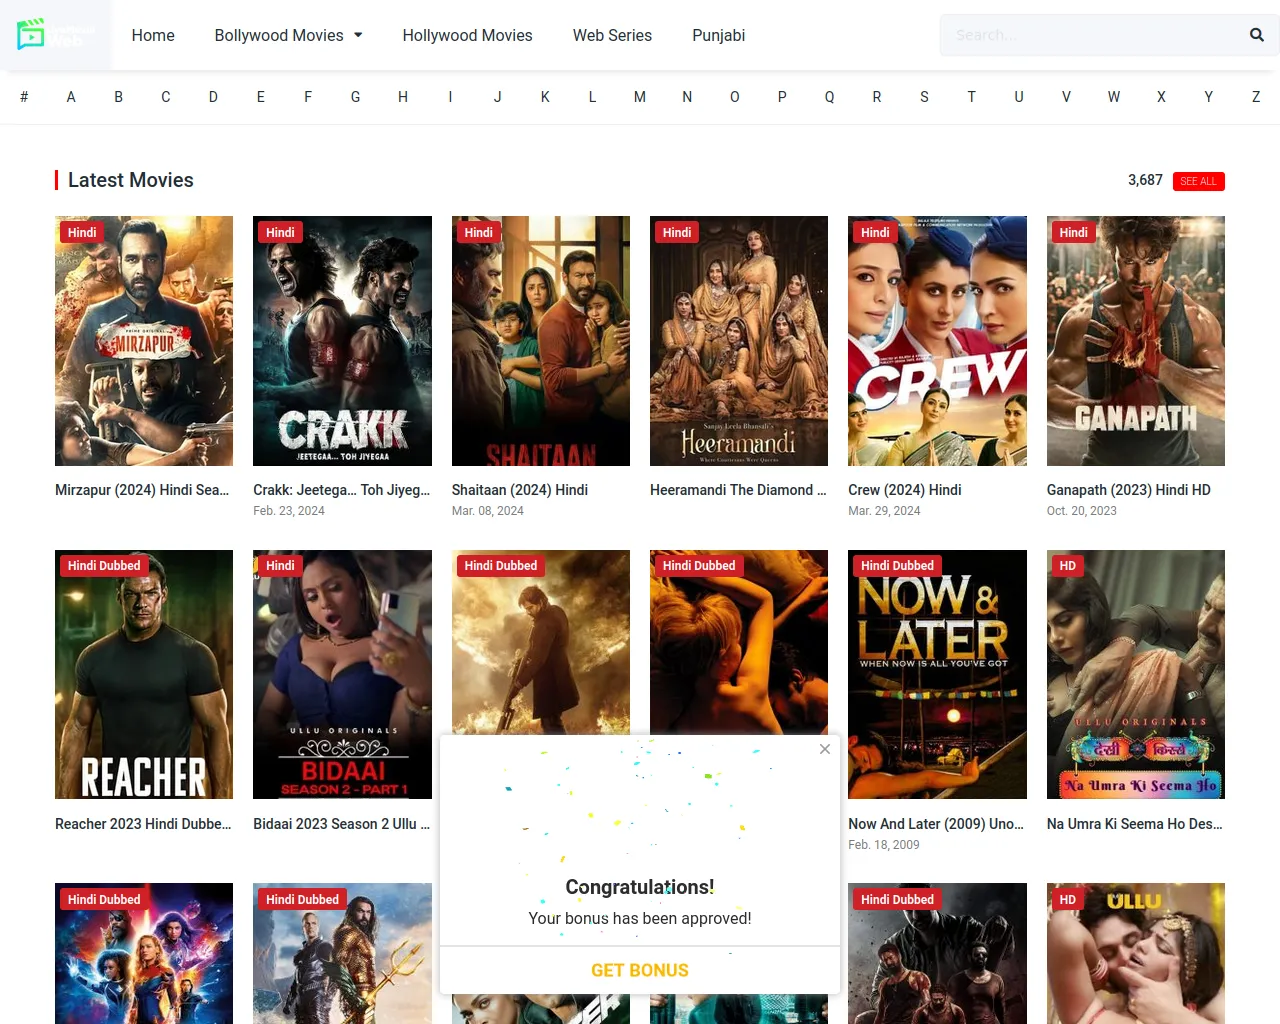
Task: Click the GET BONUS button
Action: click(x=640, y=970)
